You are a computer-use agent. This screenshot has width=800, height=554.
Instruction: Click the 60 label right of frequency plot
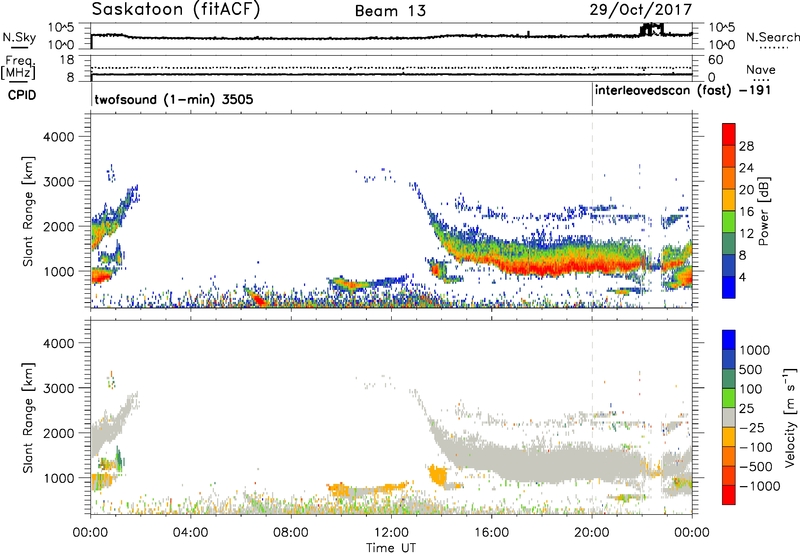pos(715,60)
